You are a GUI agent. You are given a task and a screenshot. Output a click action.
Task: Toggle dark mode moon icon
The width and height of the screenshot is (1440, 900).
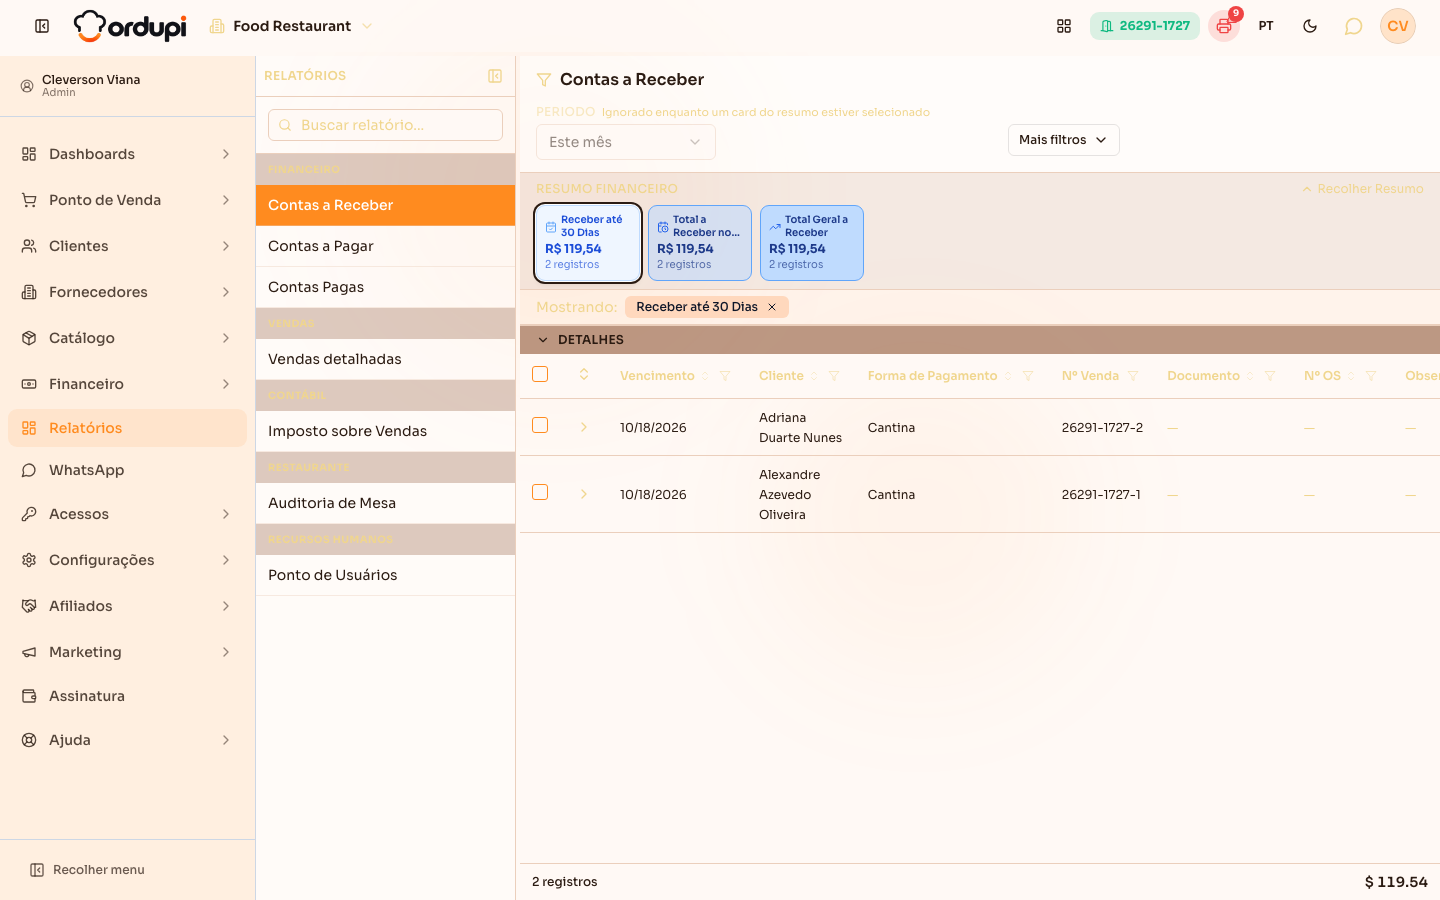click(1310, 26)
